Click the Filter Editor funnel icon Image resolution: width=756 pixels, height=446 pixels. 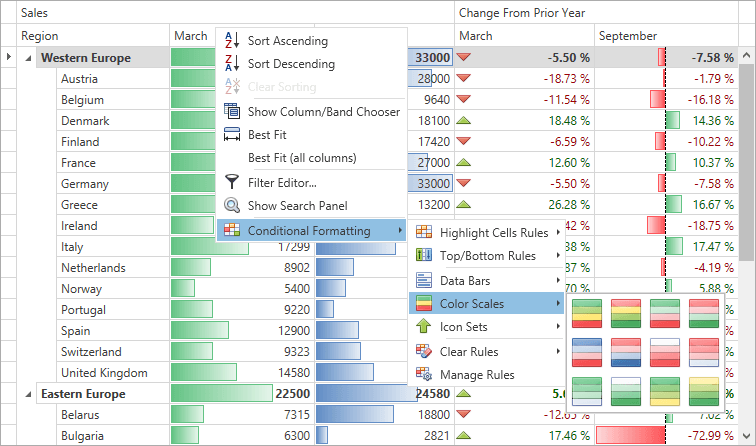(232, 182)
